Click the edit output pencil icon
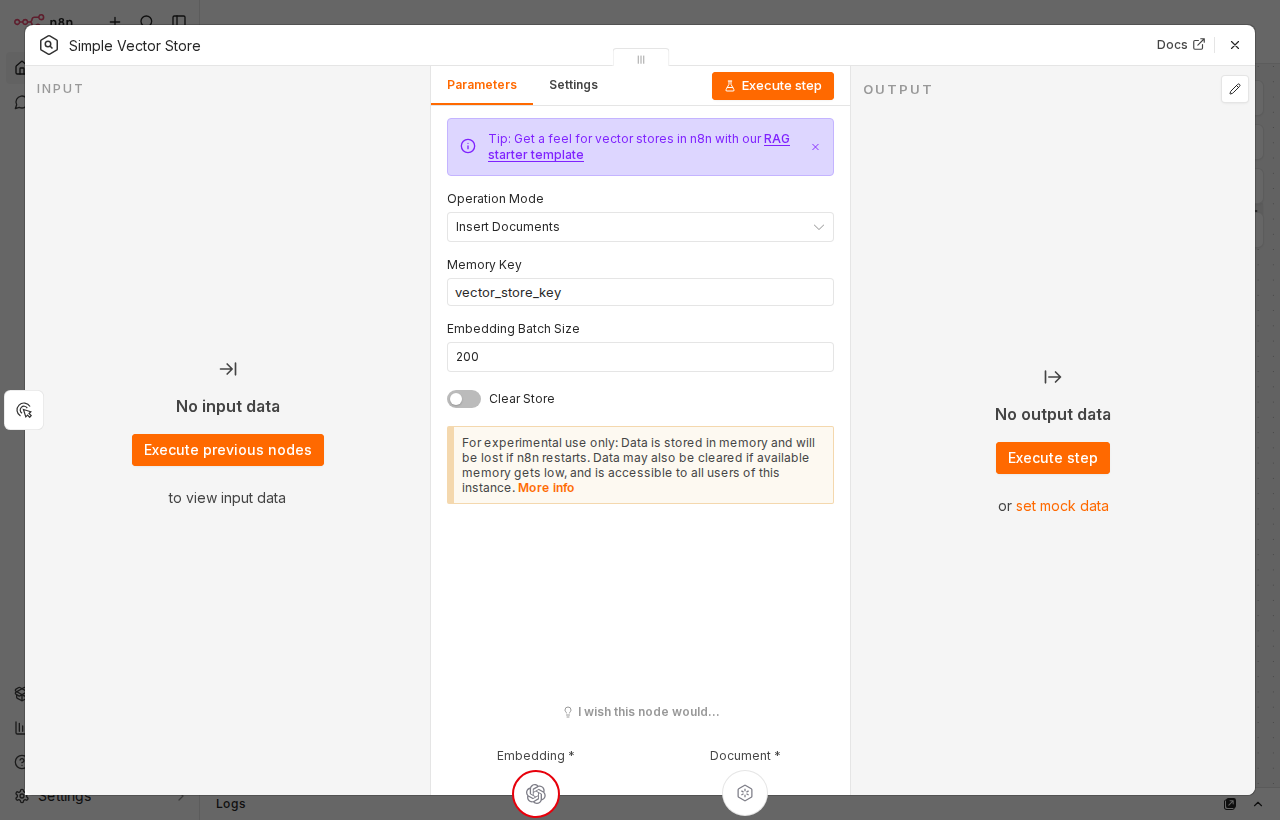This screenshot has width=1280, height=820. coord(1235,89)
